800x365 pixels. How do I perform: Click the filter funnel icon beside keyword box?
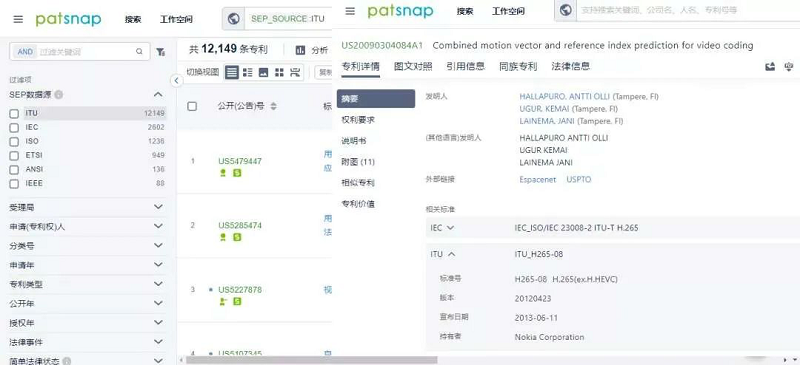(x=161, y=52)
